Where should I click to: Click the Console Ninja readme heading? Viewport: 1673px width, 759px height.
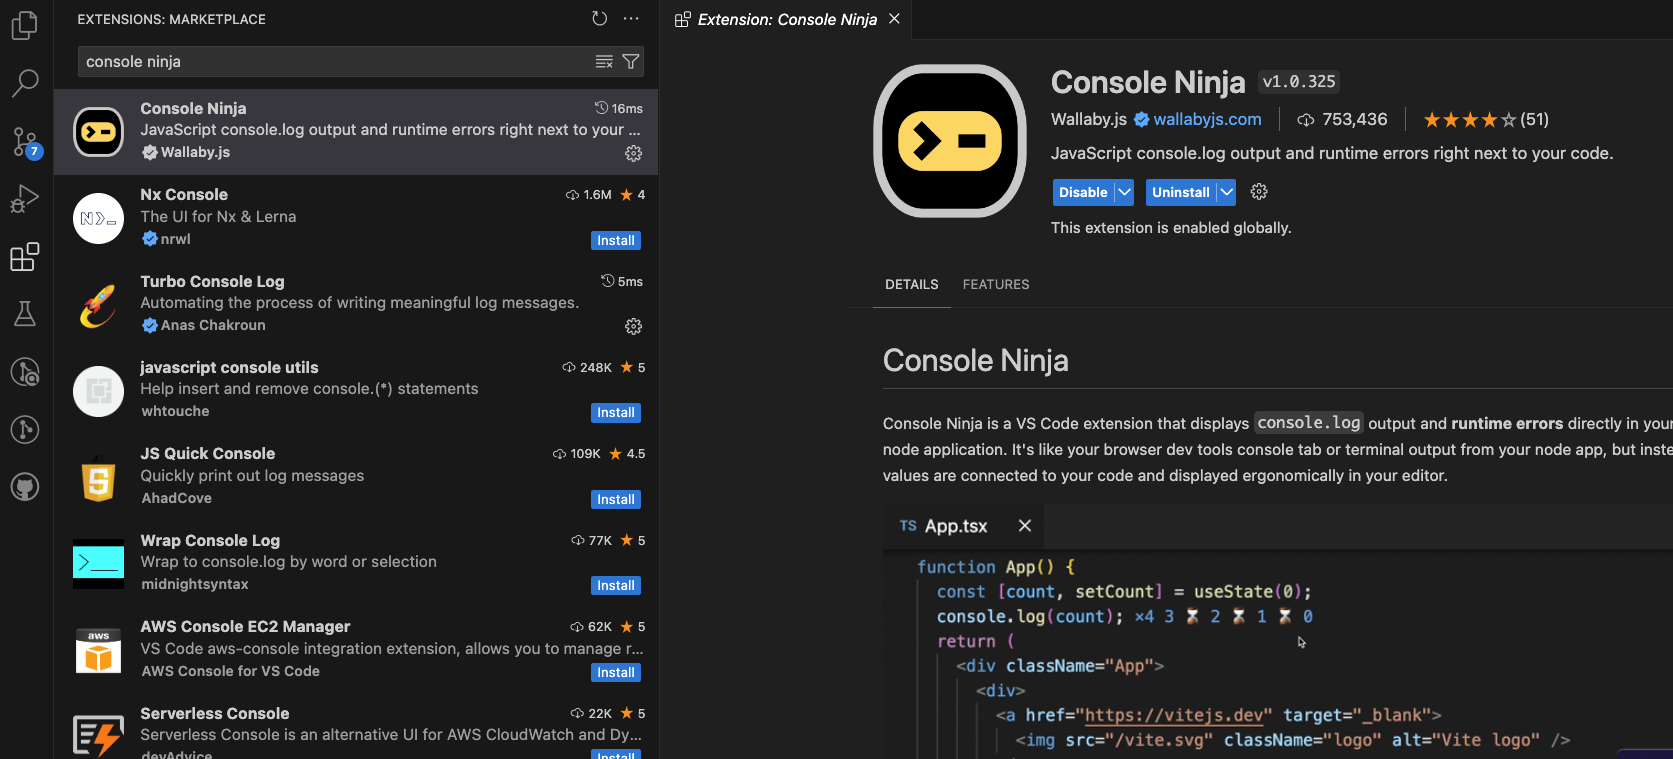tap(975, 360)
